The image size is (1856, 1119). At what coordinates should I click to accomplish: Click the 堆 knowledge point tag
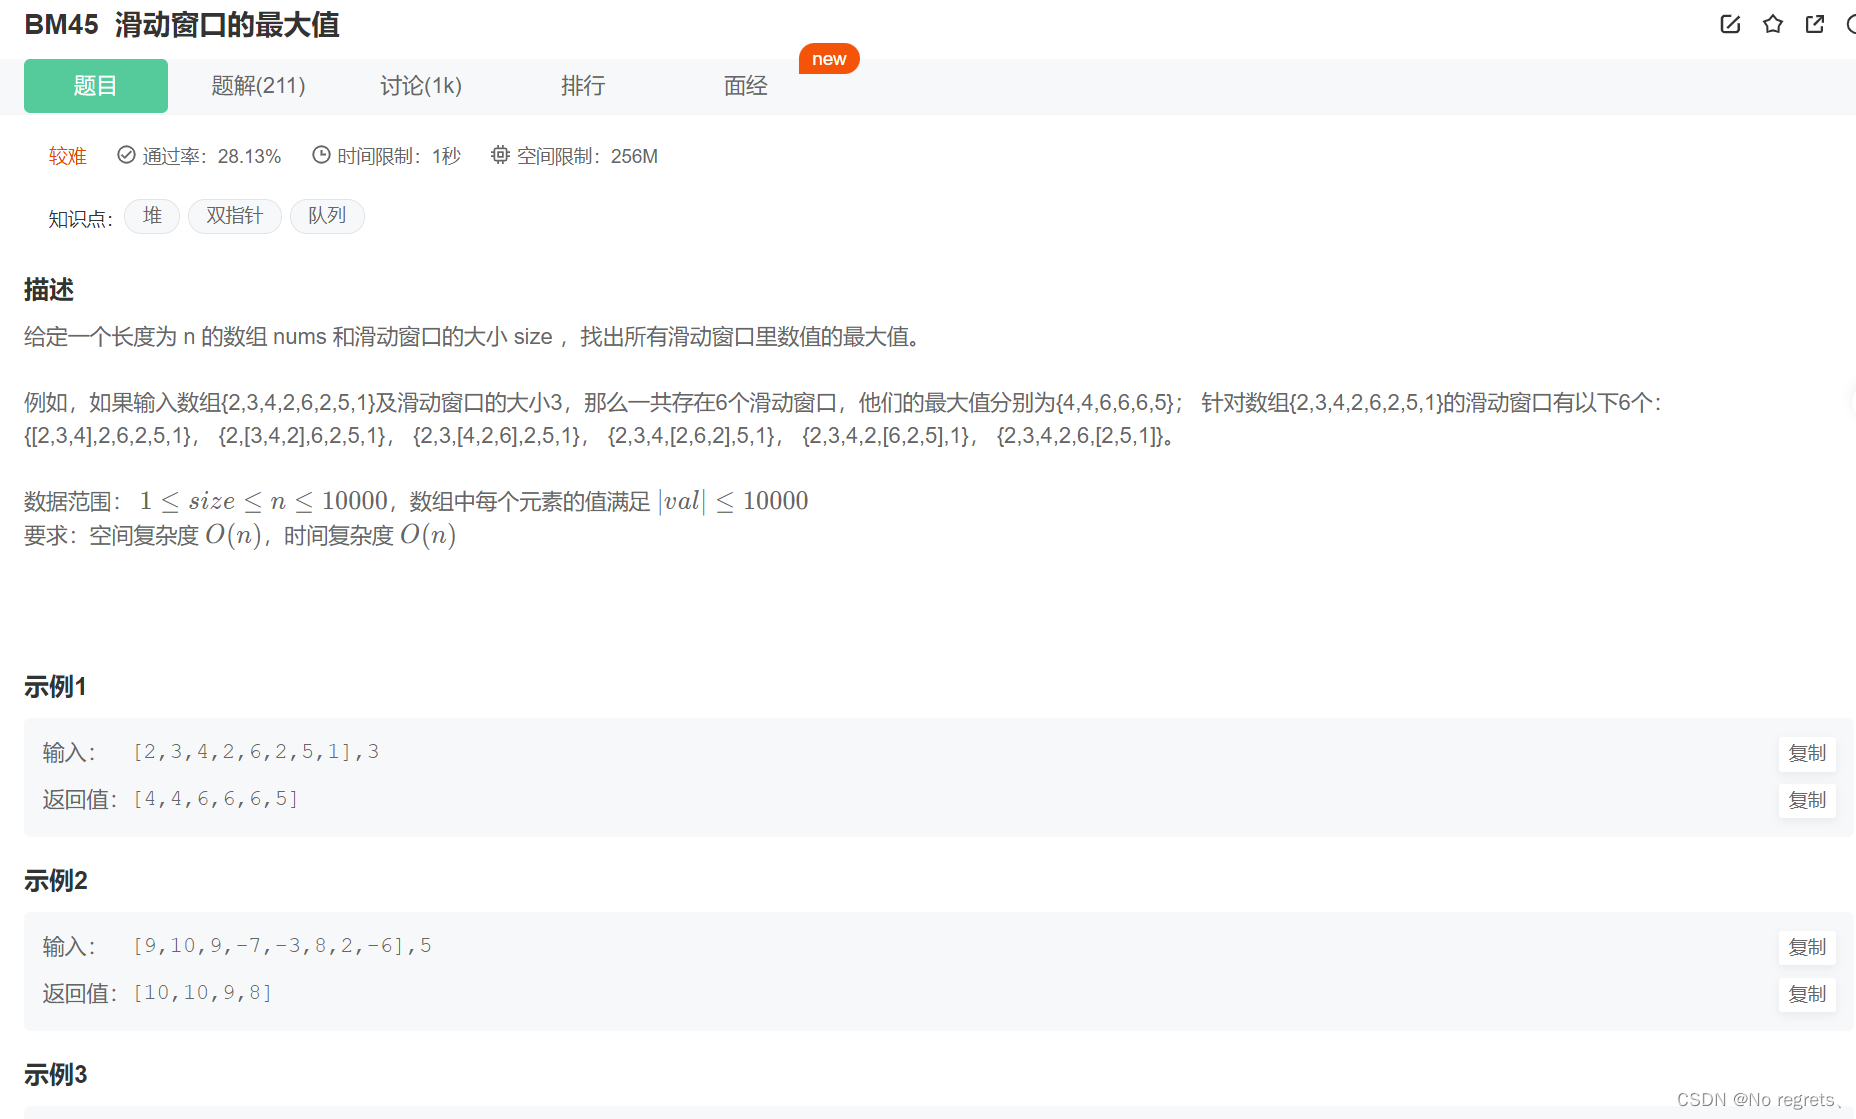[151, 216]
